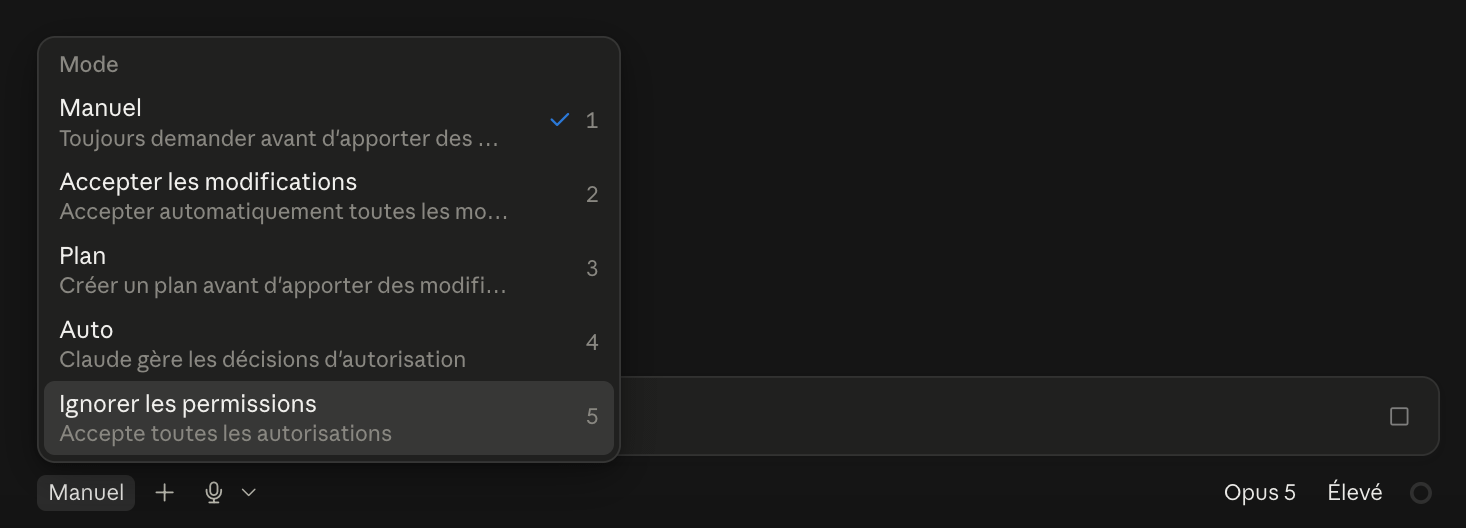1466x528 pixels.
Task: Choose Plan from the mode menu
Action: point(329,270)
